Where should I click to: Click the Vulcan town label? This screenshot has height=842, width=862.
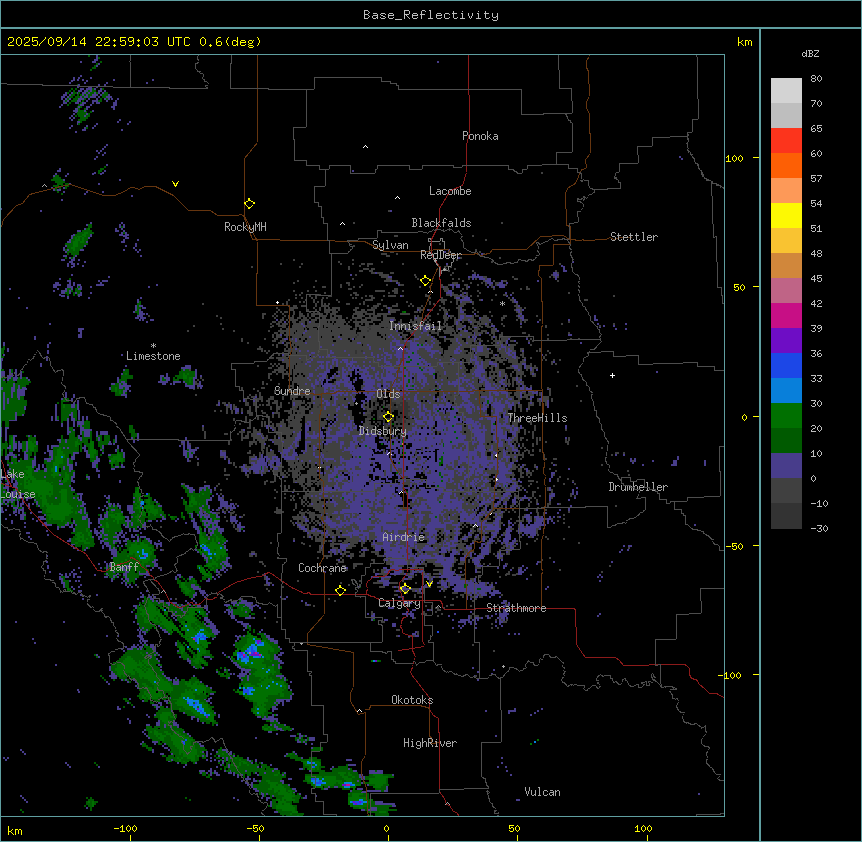[542, 792]
